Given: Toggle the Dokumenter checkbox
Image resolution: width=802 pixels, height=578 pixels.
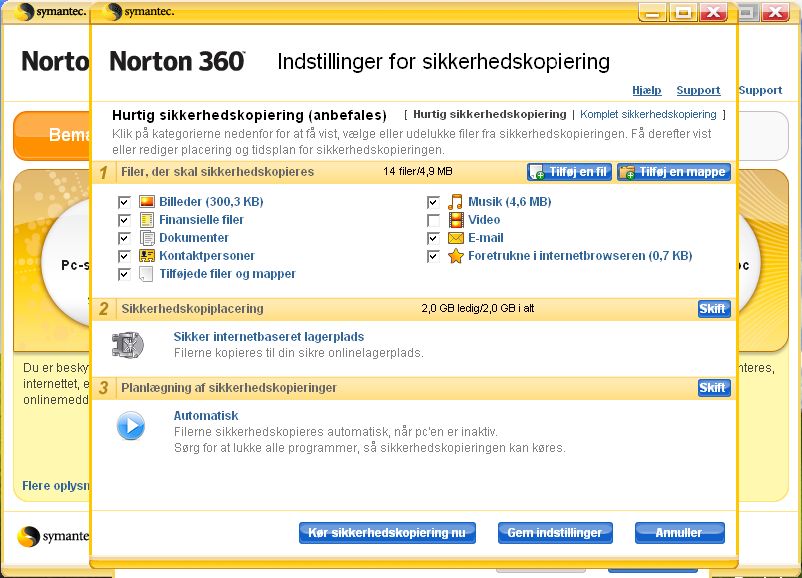Looking at the screenshot, I should (124, 238).
